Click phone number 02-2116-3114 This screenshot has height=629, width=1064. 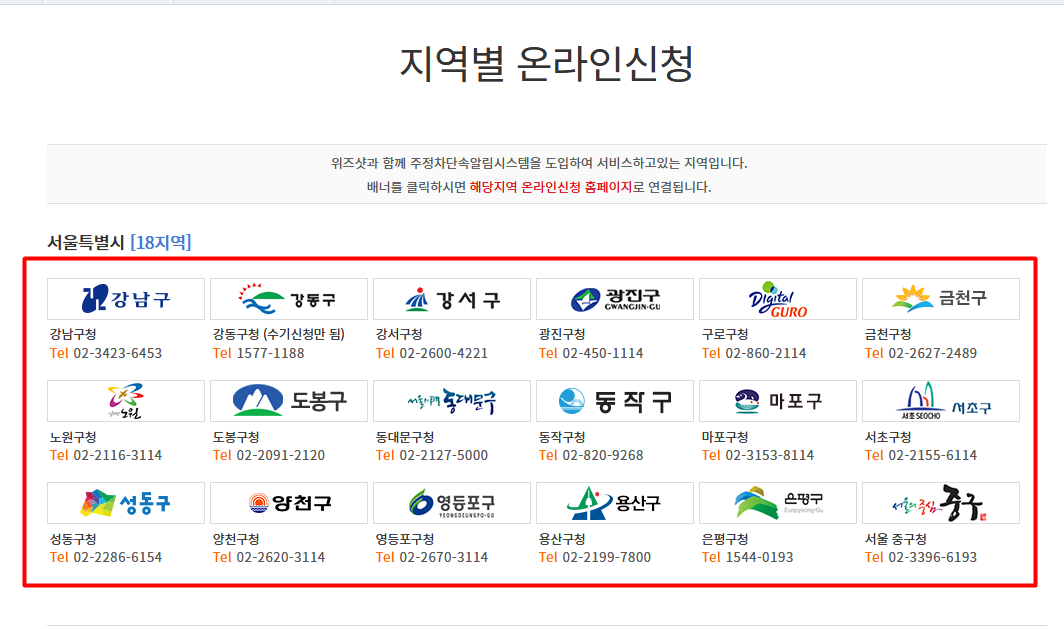click(117, 455)
